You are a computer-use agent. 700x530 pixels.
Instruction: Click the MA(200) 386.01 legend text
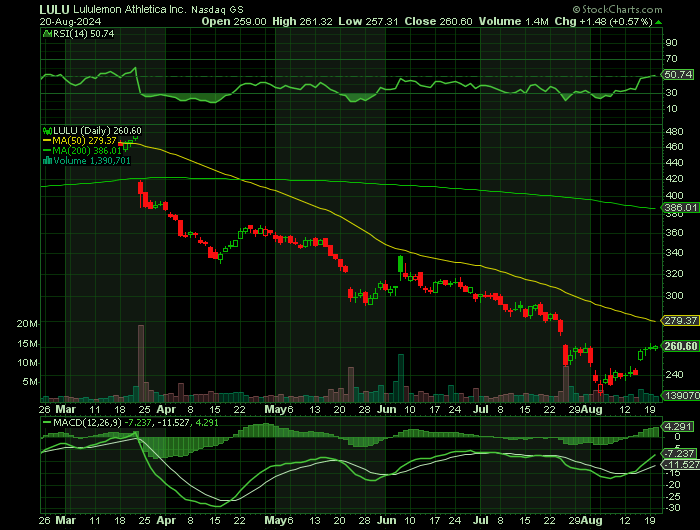[x=87, y=151]
